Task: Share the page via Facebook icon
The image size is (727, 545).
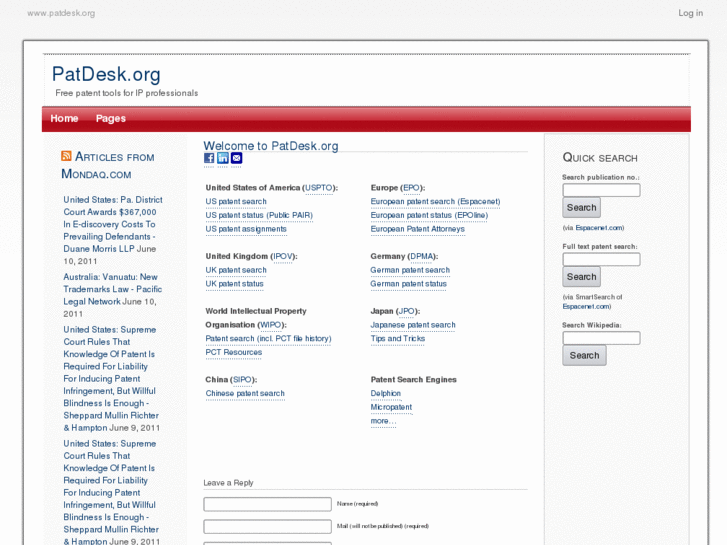Action: pos(209,158)
